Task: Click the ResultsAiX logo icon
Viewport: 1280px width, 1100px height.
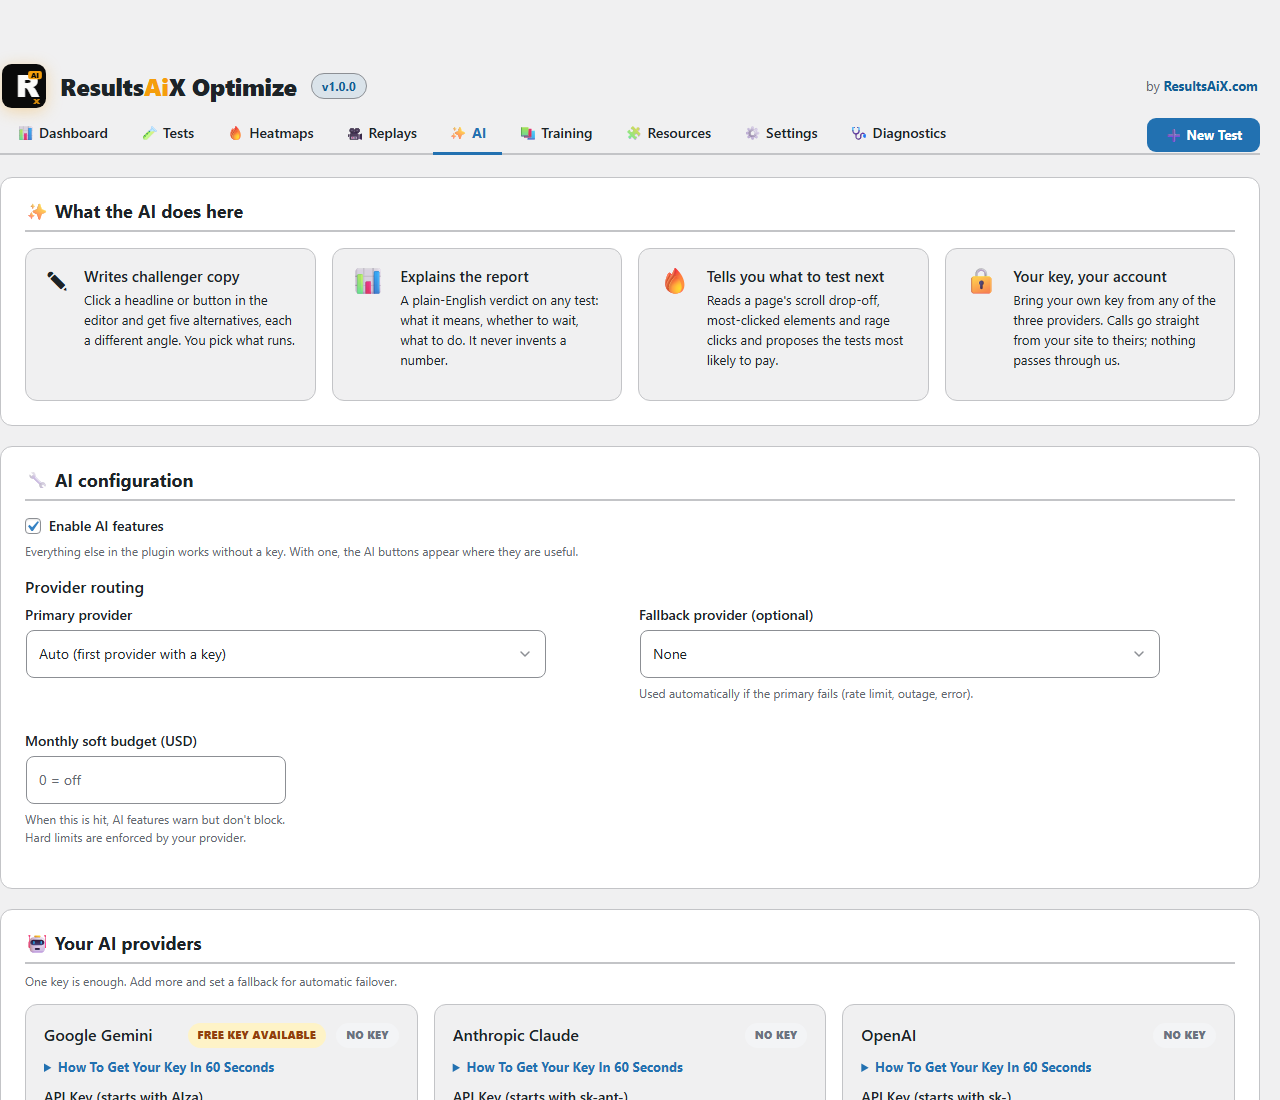Action: click(x=24, y=86)
